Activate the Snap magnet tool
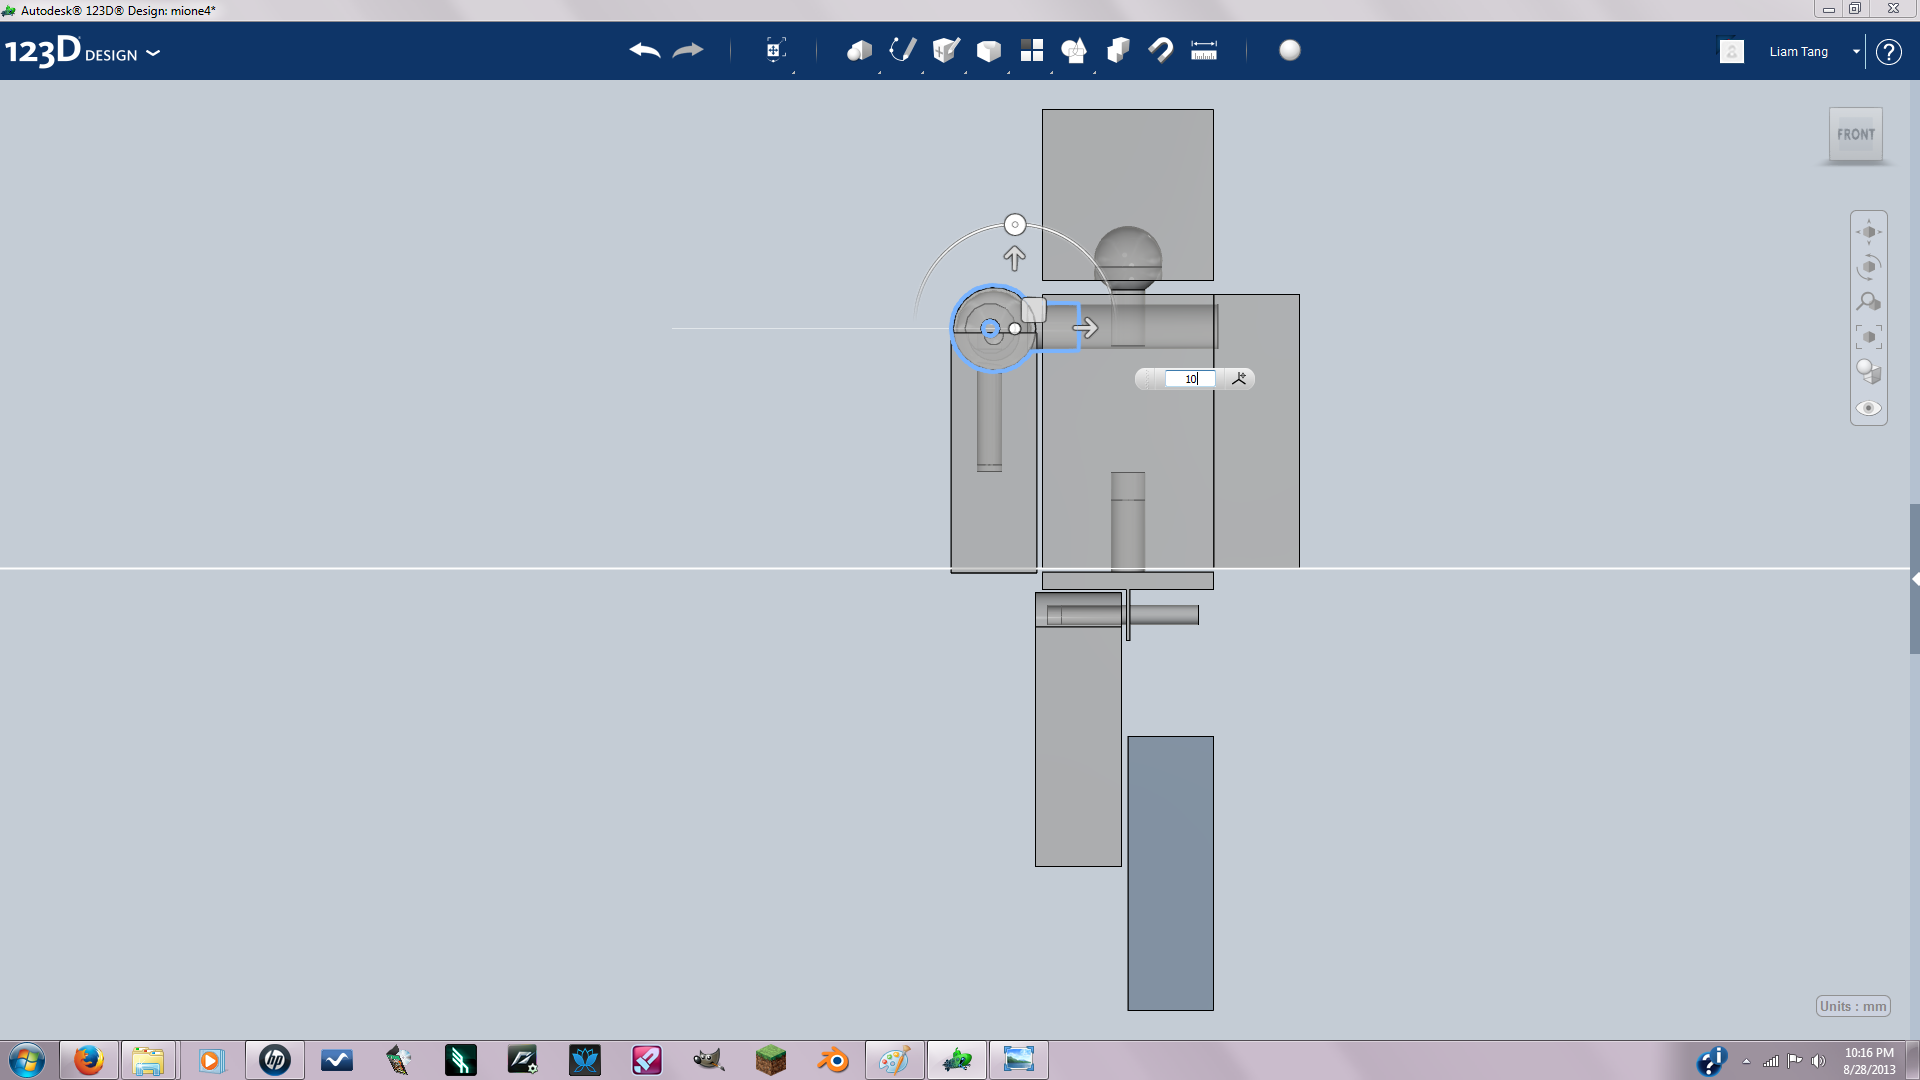Screen dimensions: 1920x1080 click(x=1161, y=50)
